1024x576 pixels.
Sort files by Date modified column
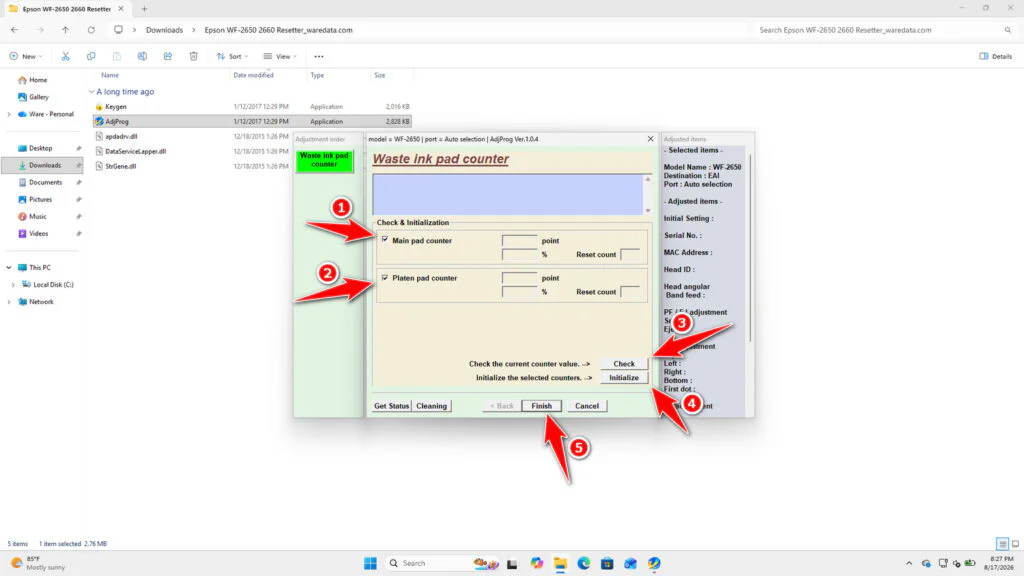pos(253,75)
